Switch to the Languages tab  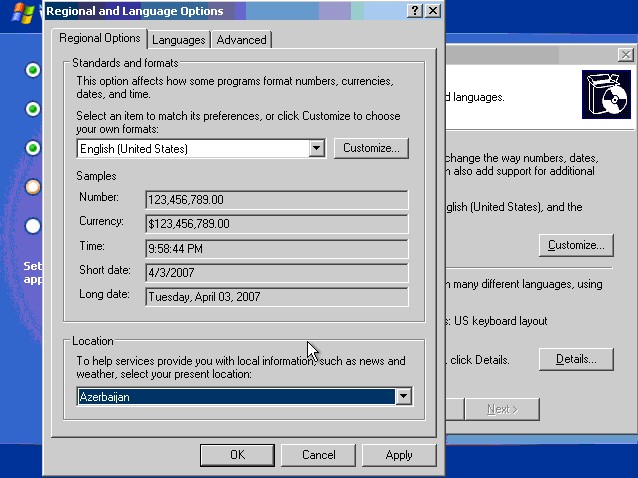pyautogui.click(x=180, y=40)
